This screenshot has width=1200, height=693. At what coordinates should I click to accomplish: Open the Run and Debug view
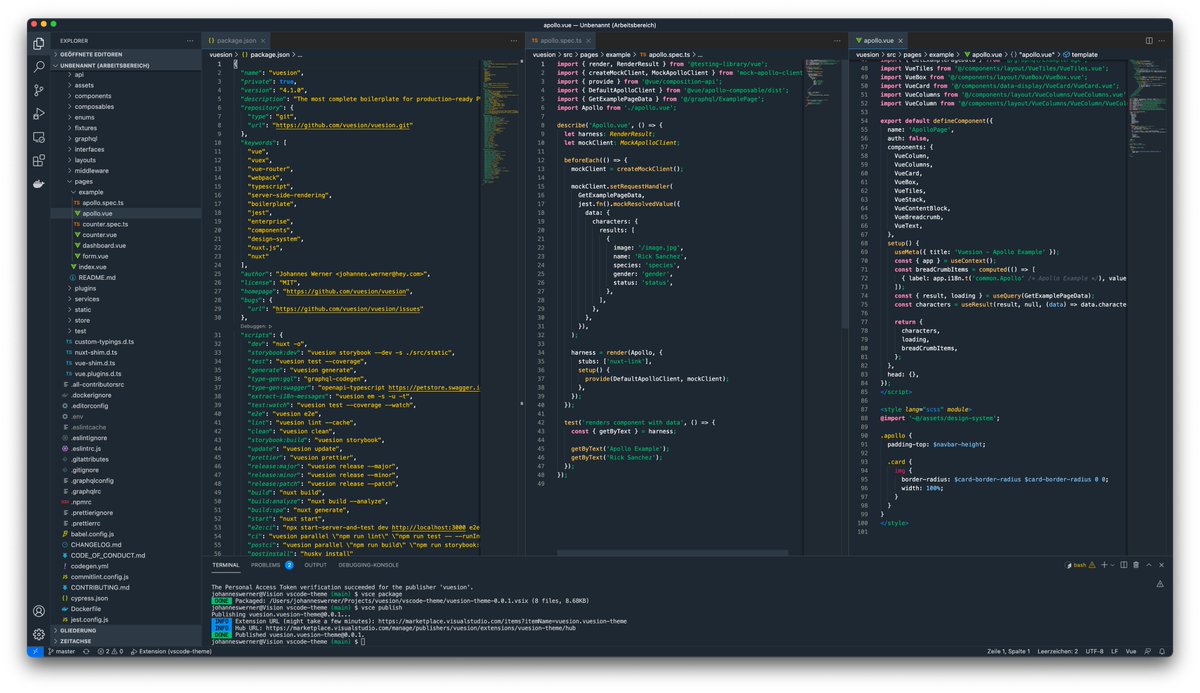[x=39, y=113]
